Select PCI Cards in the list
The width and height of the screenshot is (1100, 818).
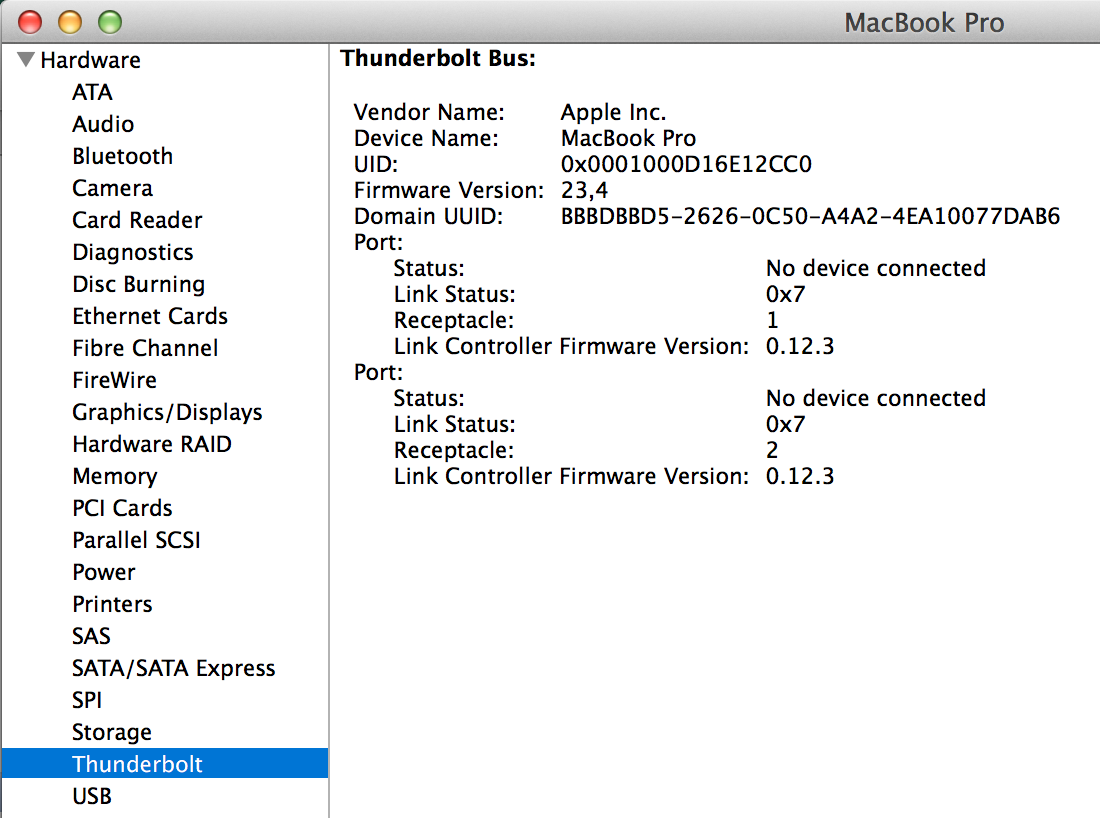[122, 508]
